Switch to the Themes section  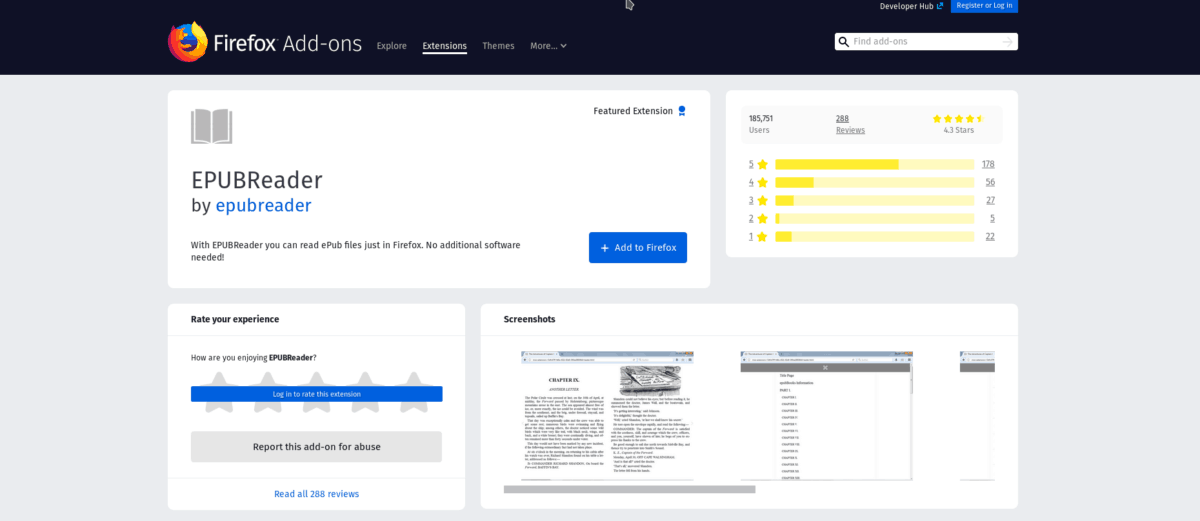498,46
